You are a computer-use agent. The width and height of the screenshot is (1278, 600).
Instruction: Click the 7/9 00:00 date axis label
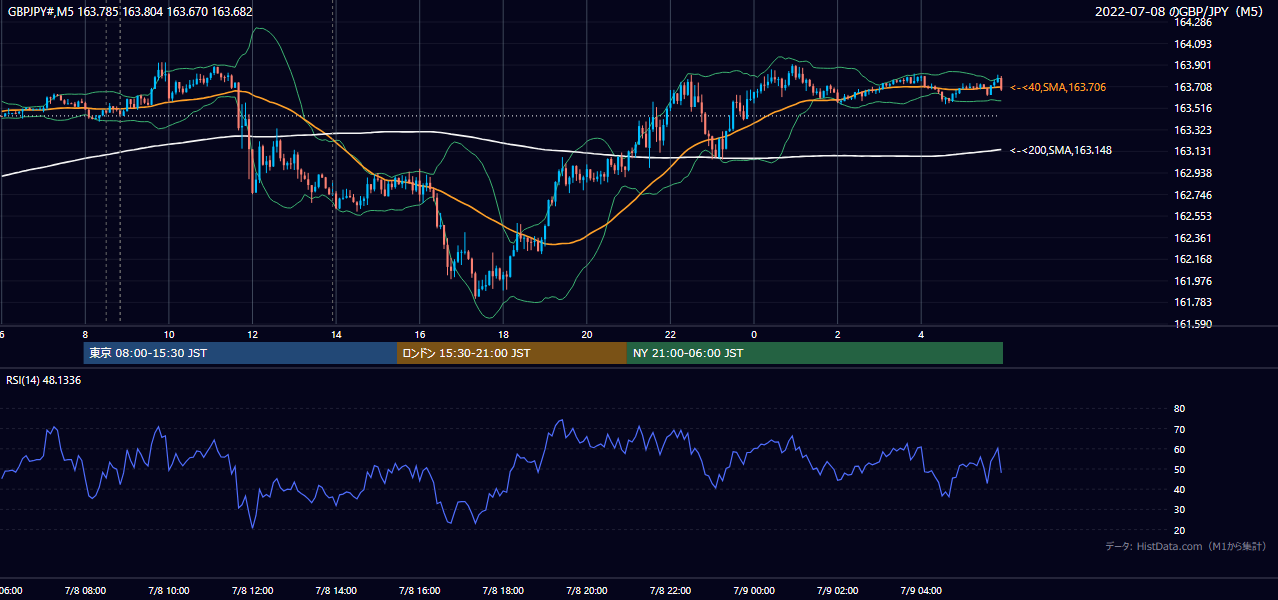(754, 591)
